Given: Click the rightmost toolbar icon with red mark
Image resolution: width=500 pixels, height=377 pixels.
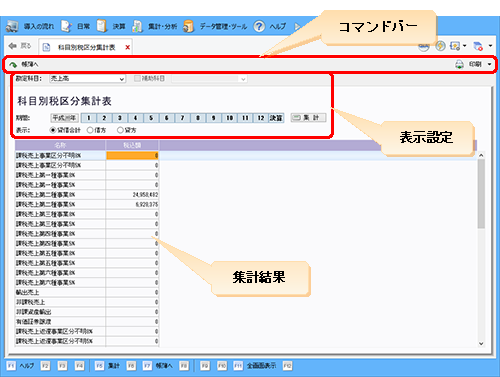Looking at the screenshot, I should (478, 46).
